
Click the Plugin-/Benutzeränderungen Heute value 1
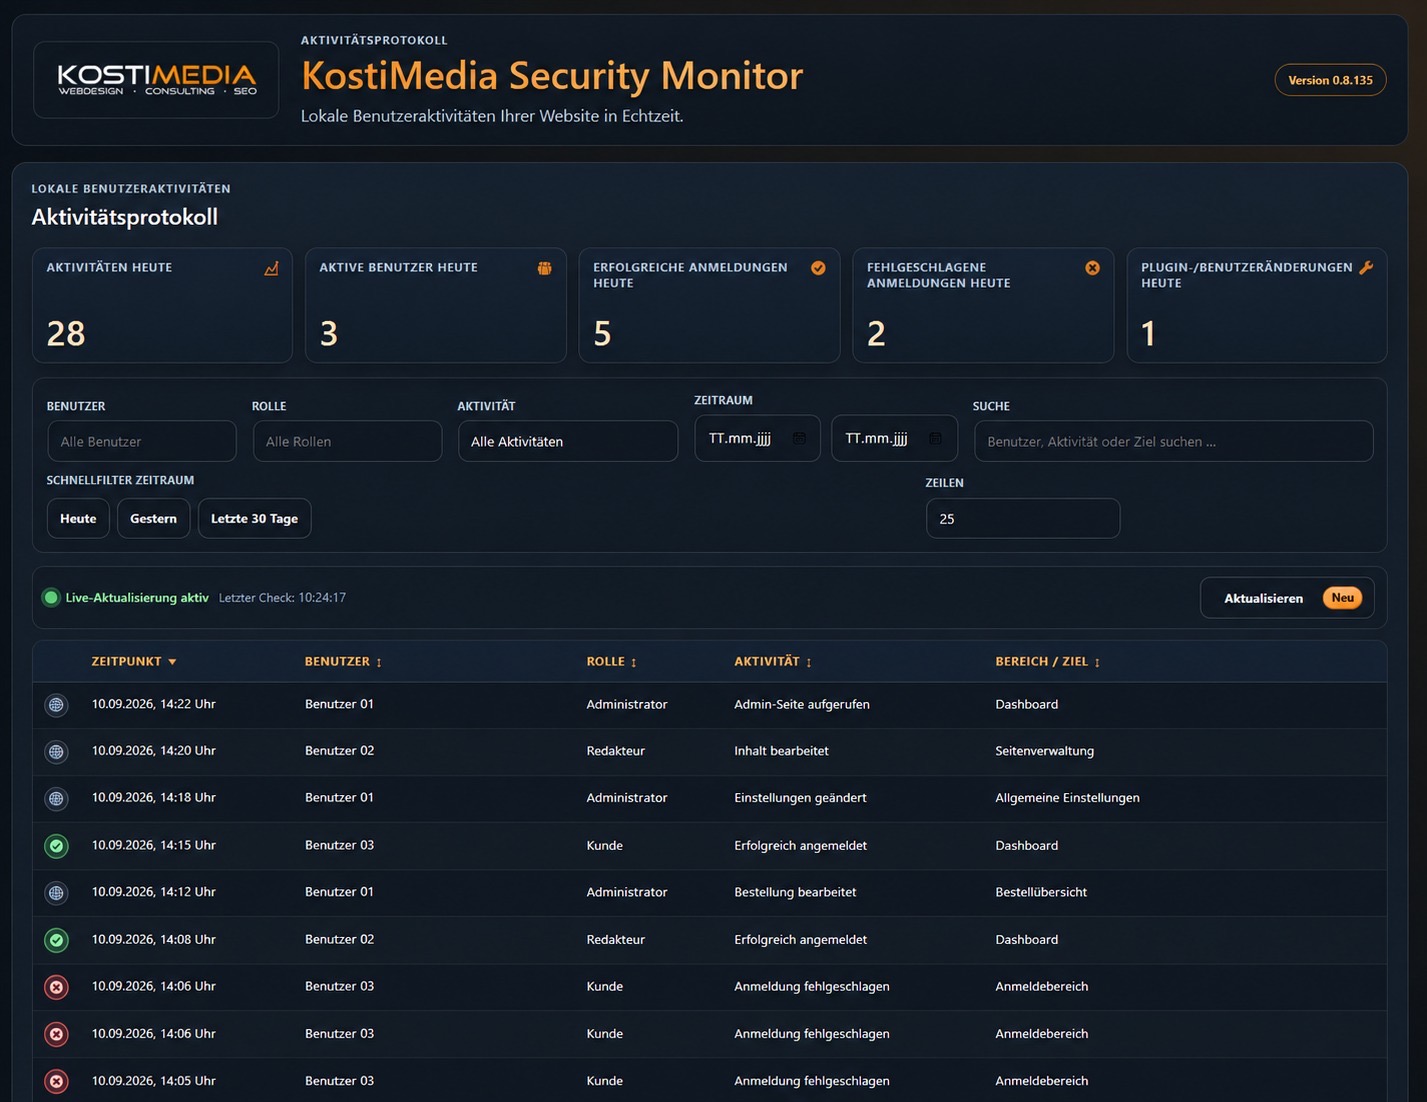click(x=1149, y=333)
